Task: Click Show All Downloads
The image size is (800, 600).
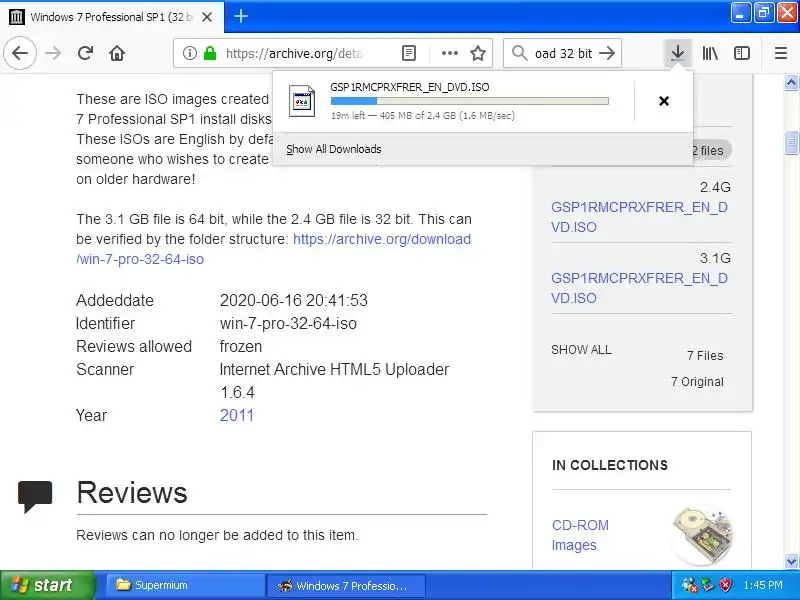Action: (x=334, y=149)
